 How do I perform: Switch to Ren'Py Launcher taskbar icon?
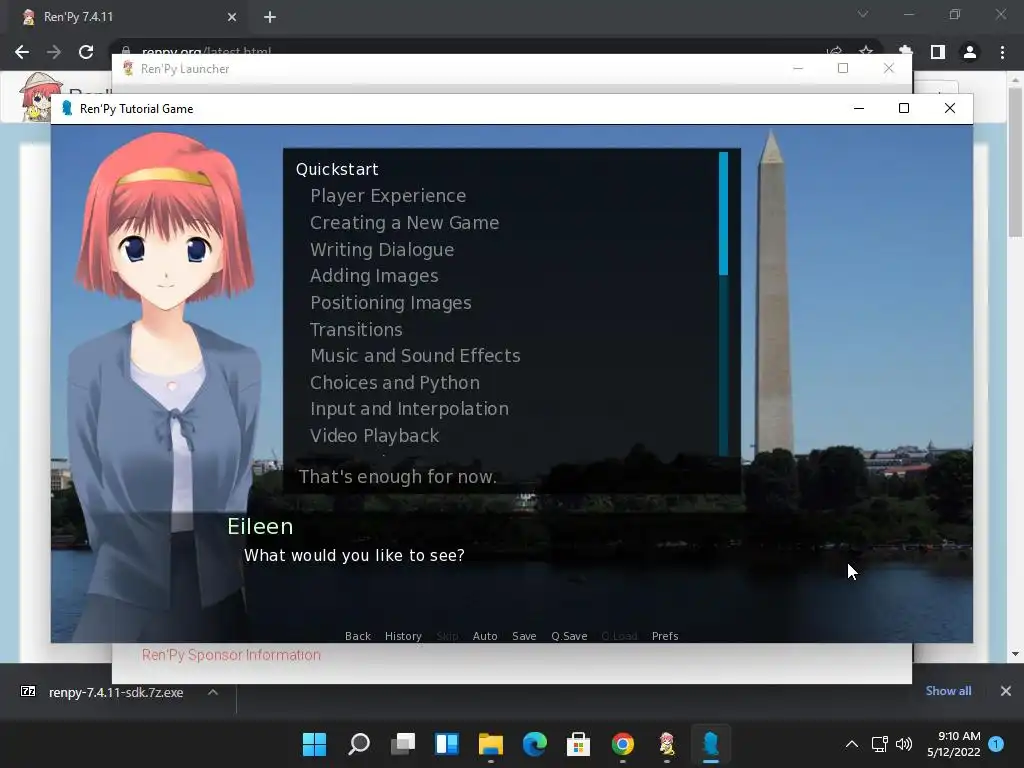tap(667, 744)
